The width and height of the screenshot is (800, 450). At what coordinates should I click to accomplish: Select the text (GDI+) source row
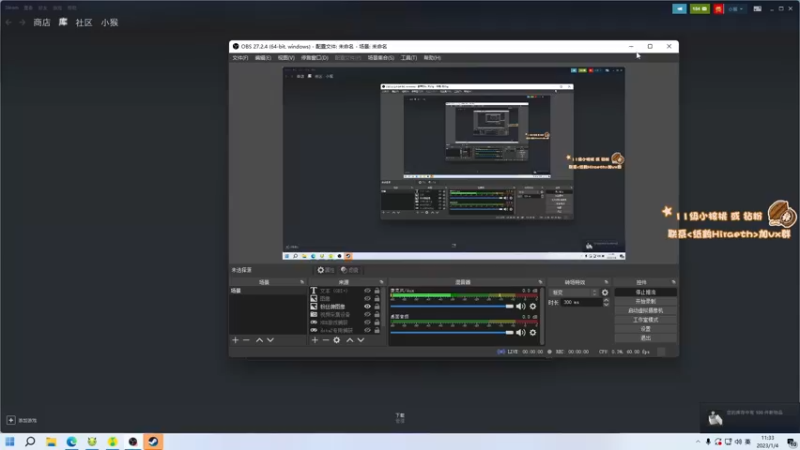pos(345,291)
